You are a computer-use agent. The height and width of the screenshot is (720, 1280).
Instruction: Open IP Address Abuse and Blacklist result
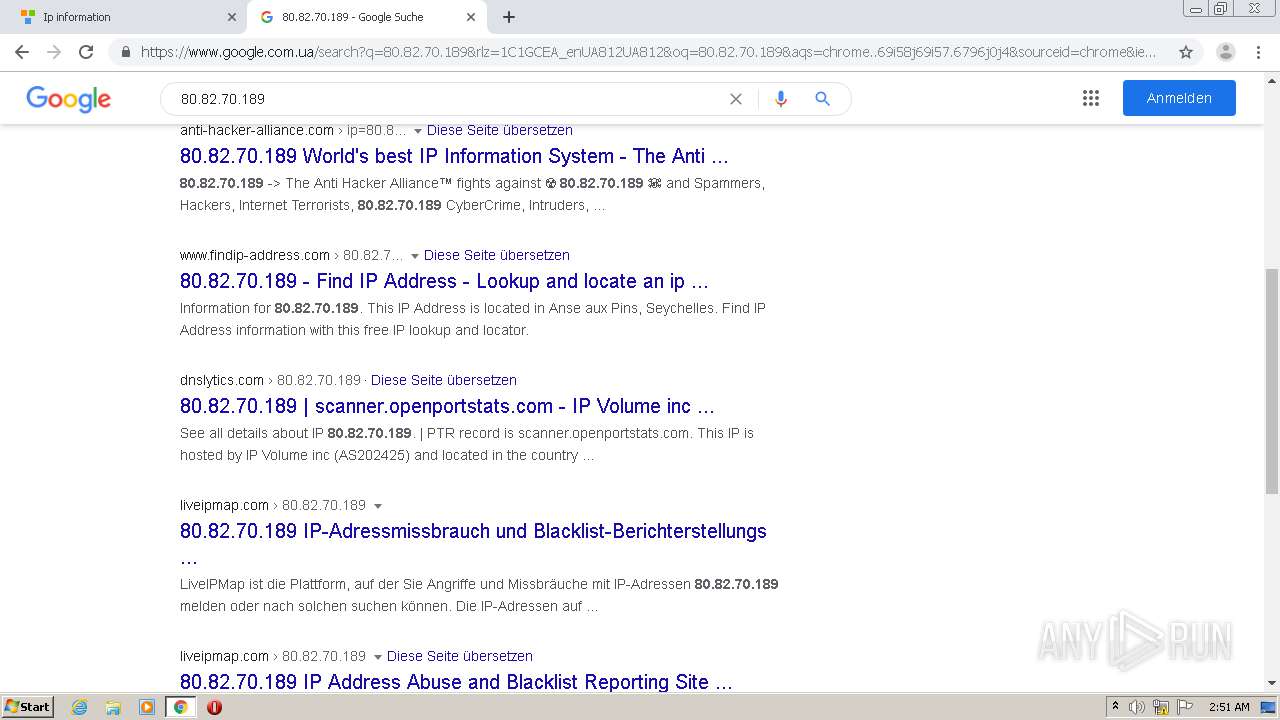456,682
